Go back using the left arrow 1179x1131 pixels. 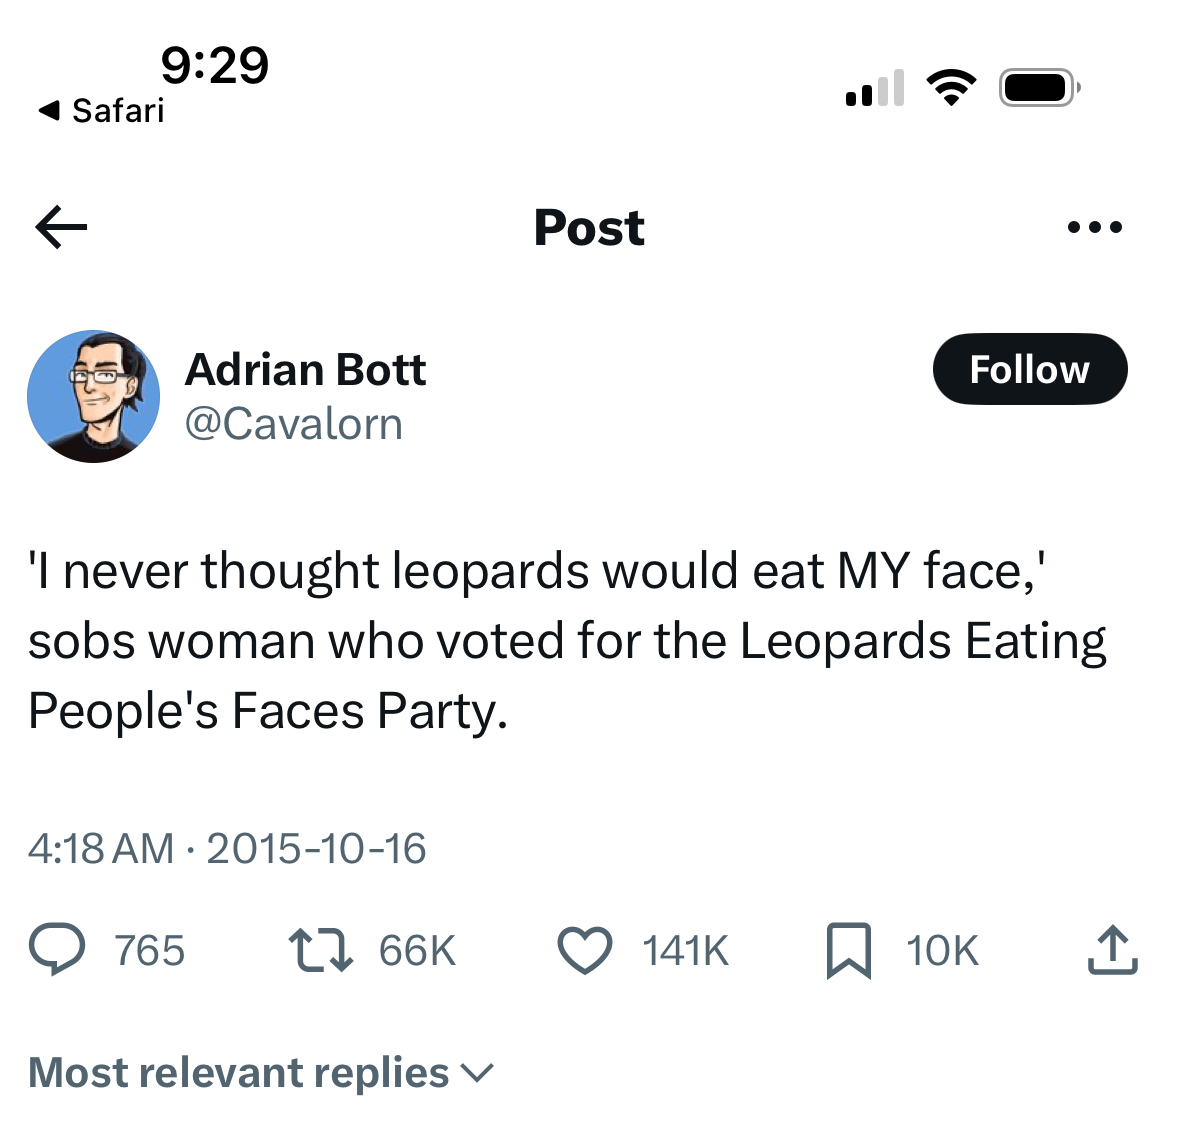coord(61,227)
